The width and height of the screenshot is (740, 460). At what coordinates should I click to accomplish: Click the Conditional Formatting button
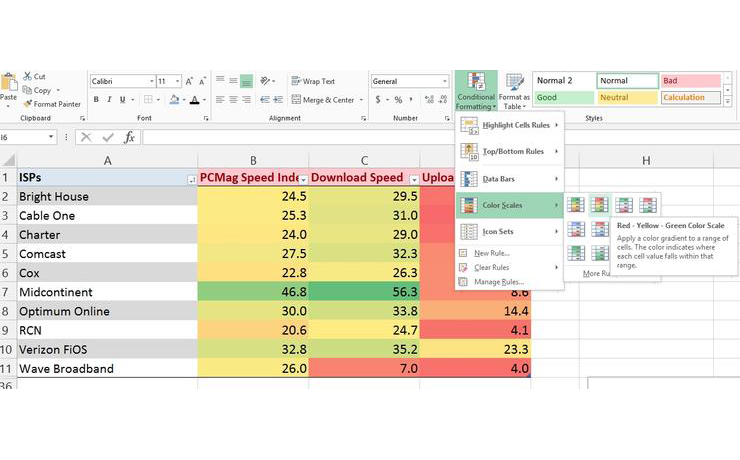pyautogui.click(x=476, y=91)
